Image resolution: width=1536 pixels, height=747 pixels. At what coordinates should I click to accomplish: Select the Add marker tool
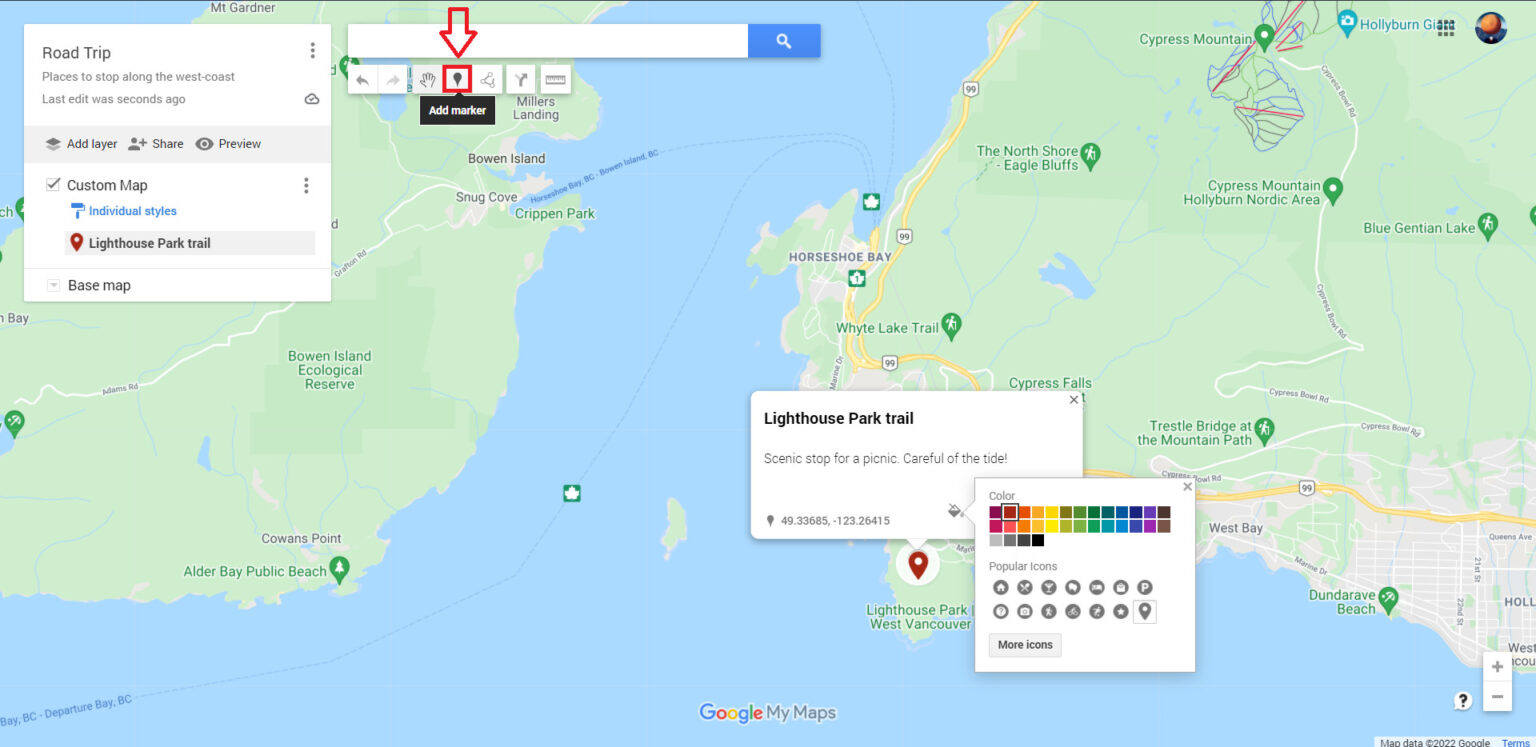click(x=457, y=78)
